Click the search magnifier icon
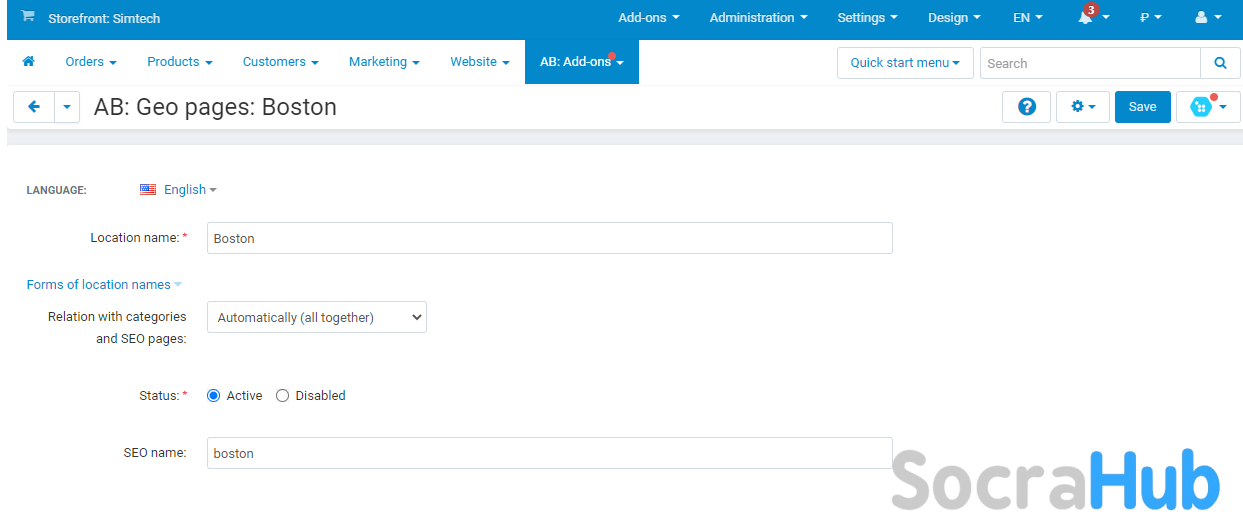Viewport: 1243px width, 515px height. click(1220, 63)
